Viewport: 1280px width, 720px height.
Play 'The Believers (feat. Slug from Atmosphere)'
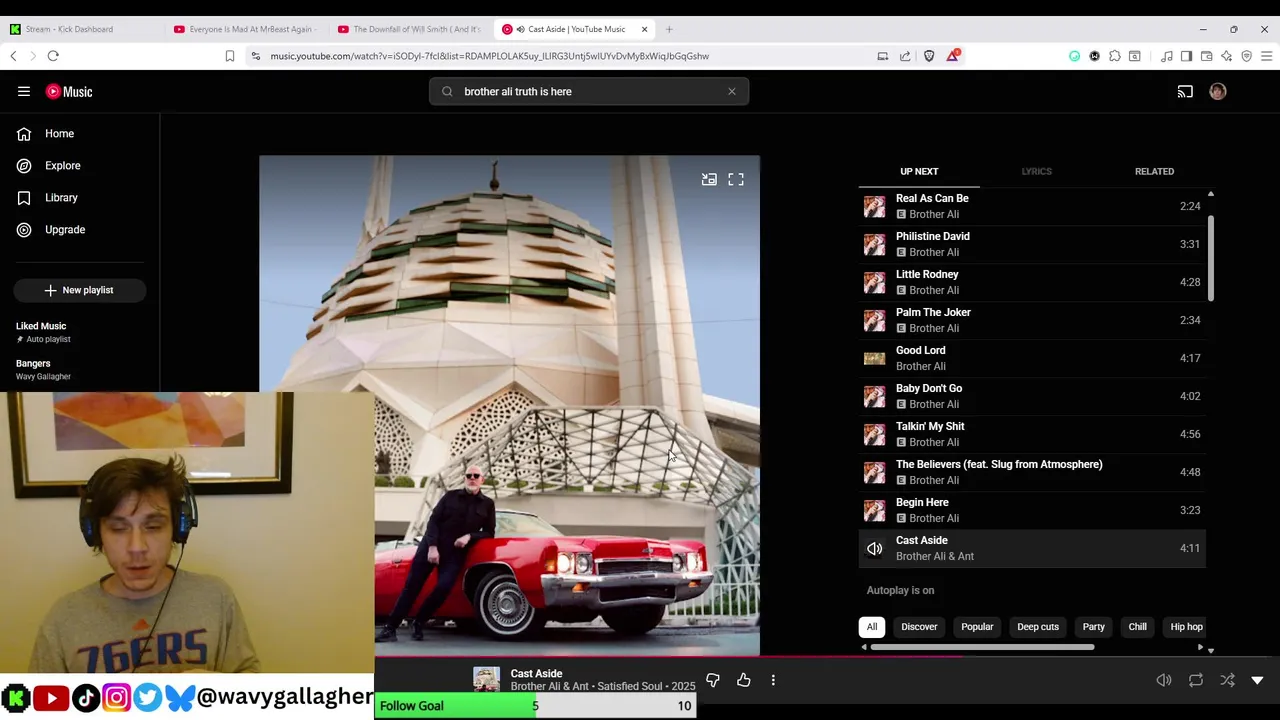[1032, 472]
